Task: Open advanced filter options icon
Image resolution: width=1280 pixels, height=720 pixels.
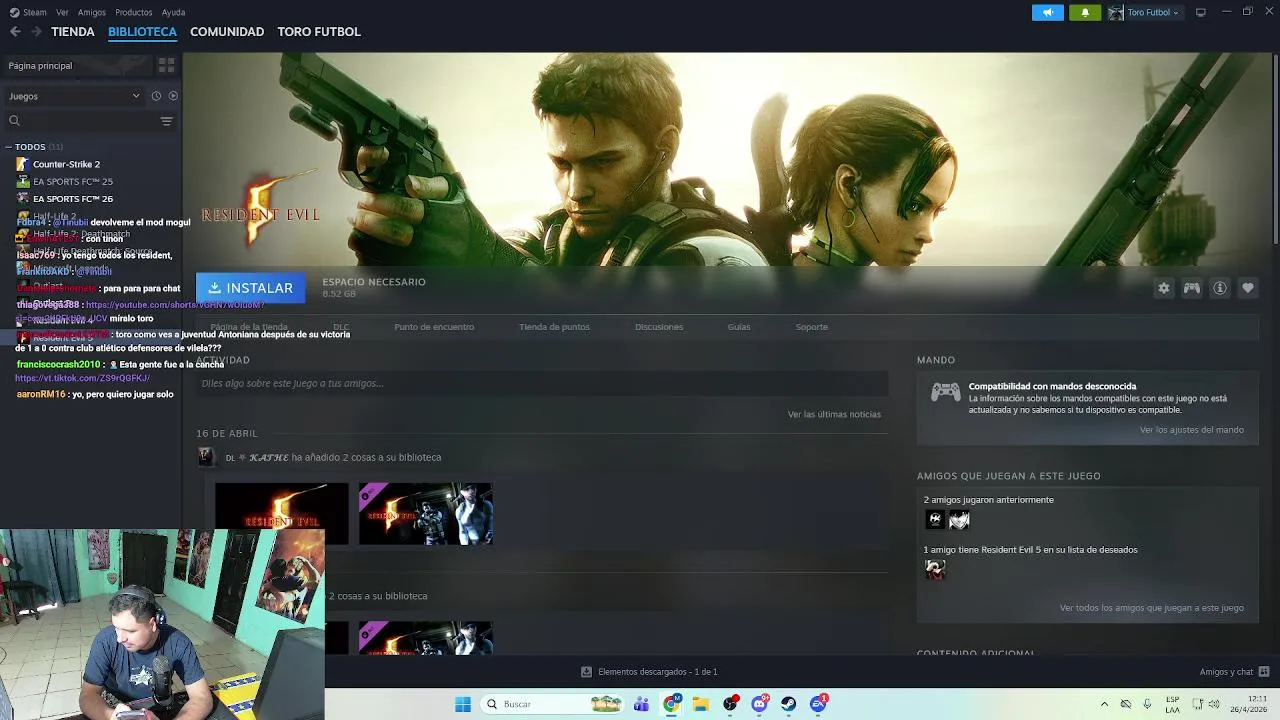Action: tap(167, 121)
